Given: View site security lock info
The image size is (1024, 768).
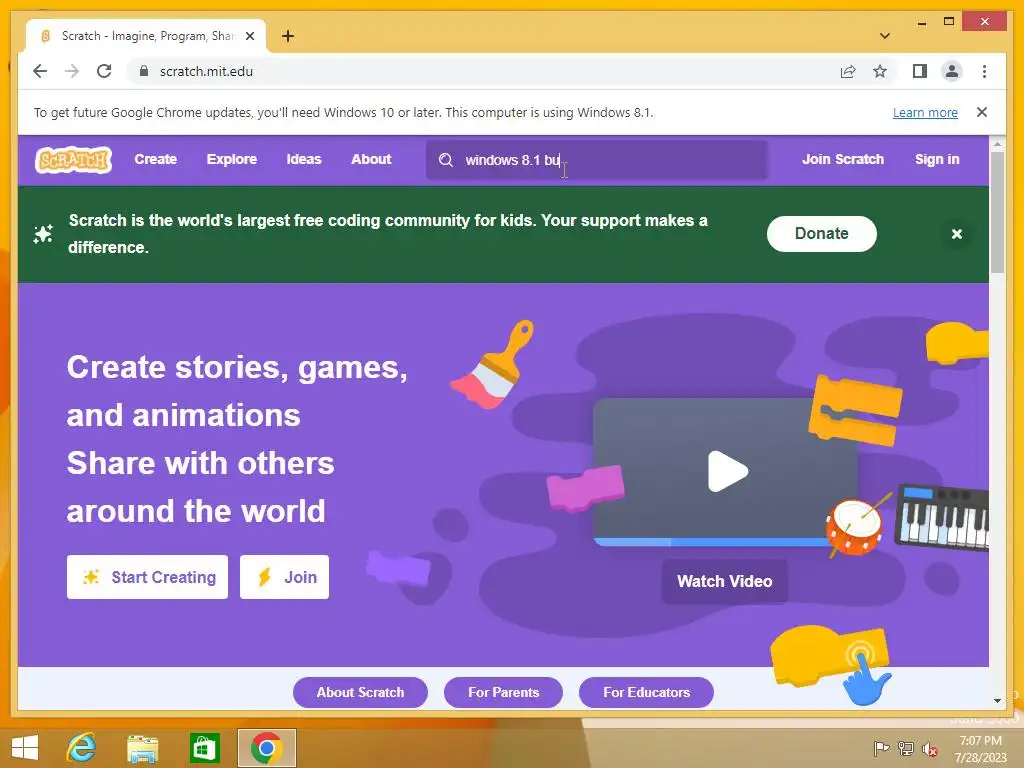Looking at the screenshot, I should [x=144, y=71].
